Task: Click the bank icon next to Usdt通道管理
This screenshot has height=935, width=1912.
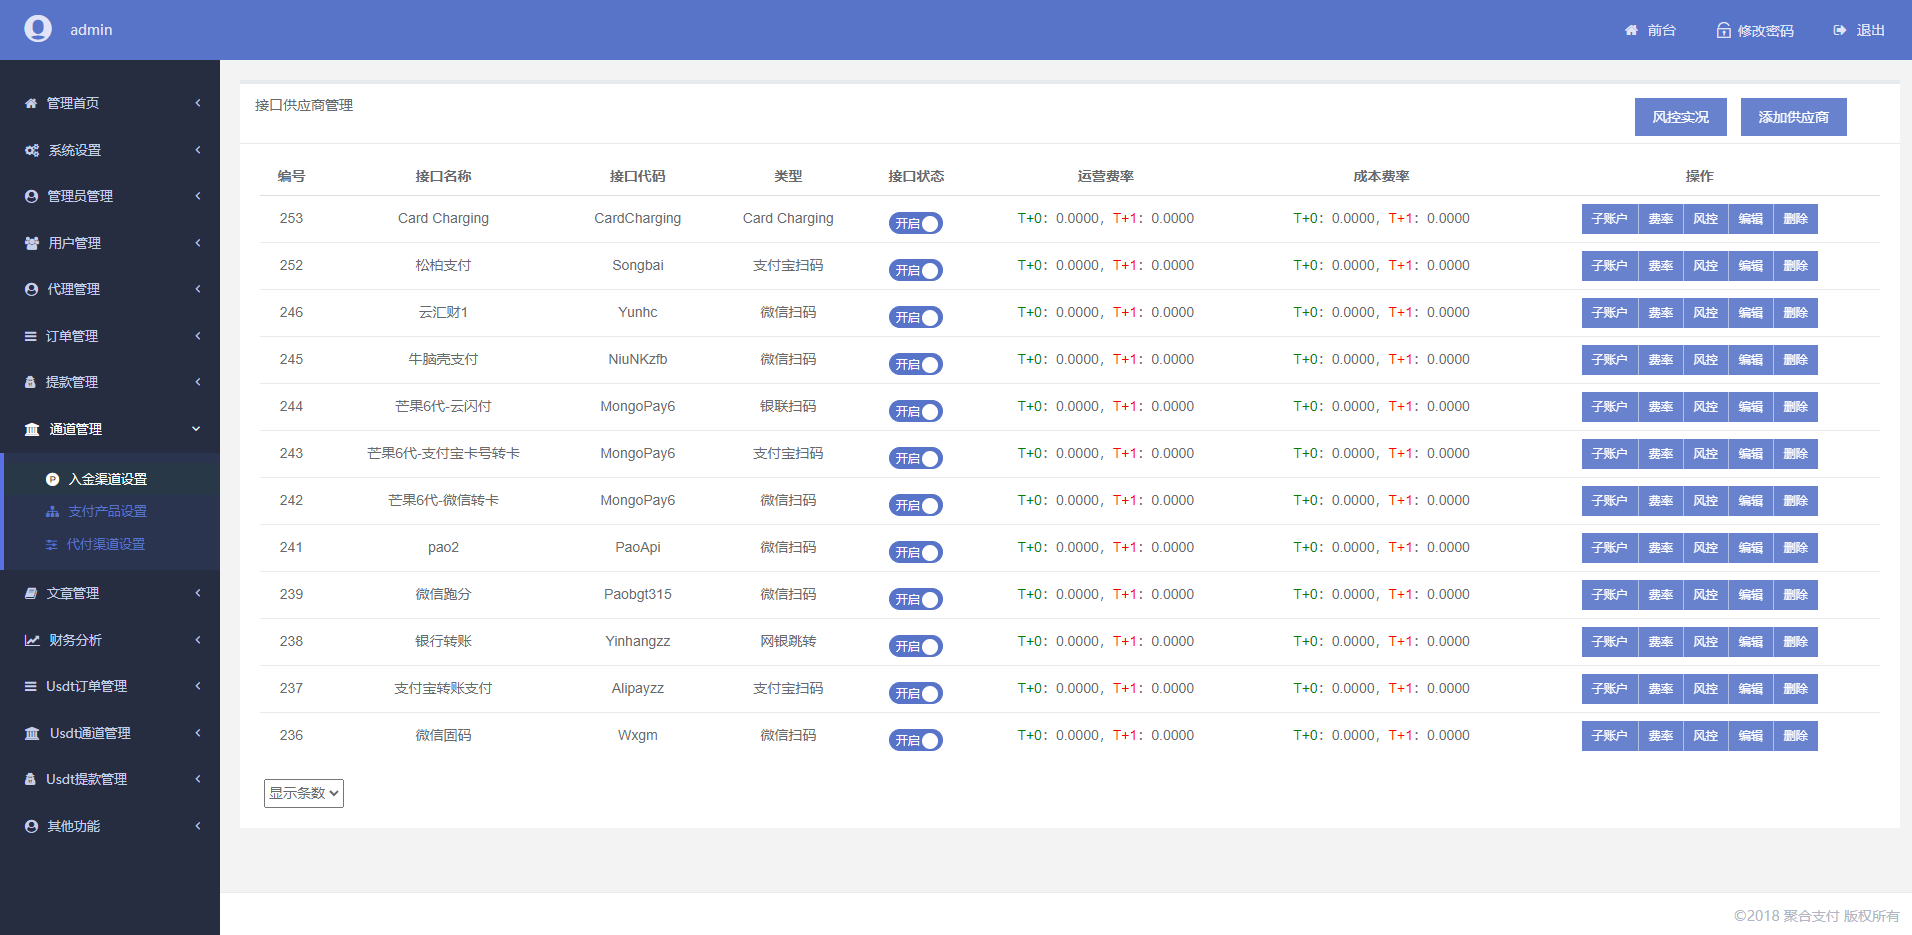Action: (32, 733)
